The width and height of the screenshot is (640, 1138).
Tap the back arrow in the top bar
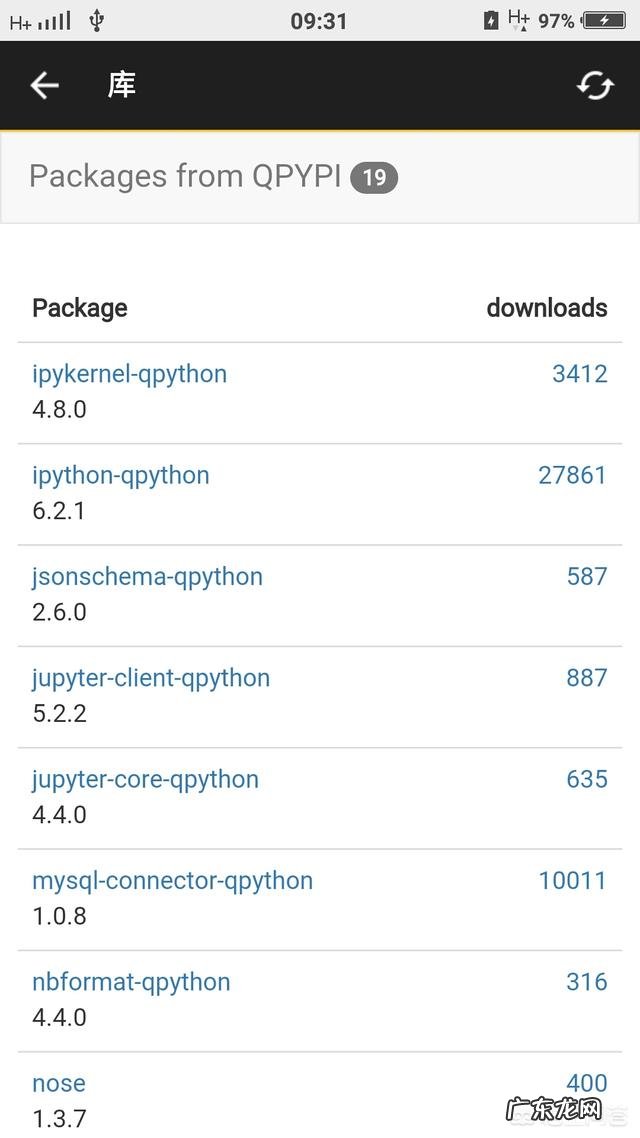tap(43, 85)
